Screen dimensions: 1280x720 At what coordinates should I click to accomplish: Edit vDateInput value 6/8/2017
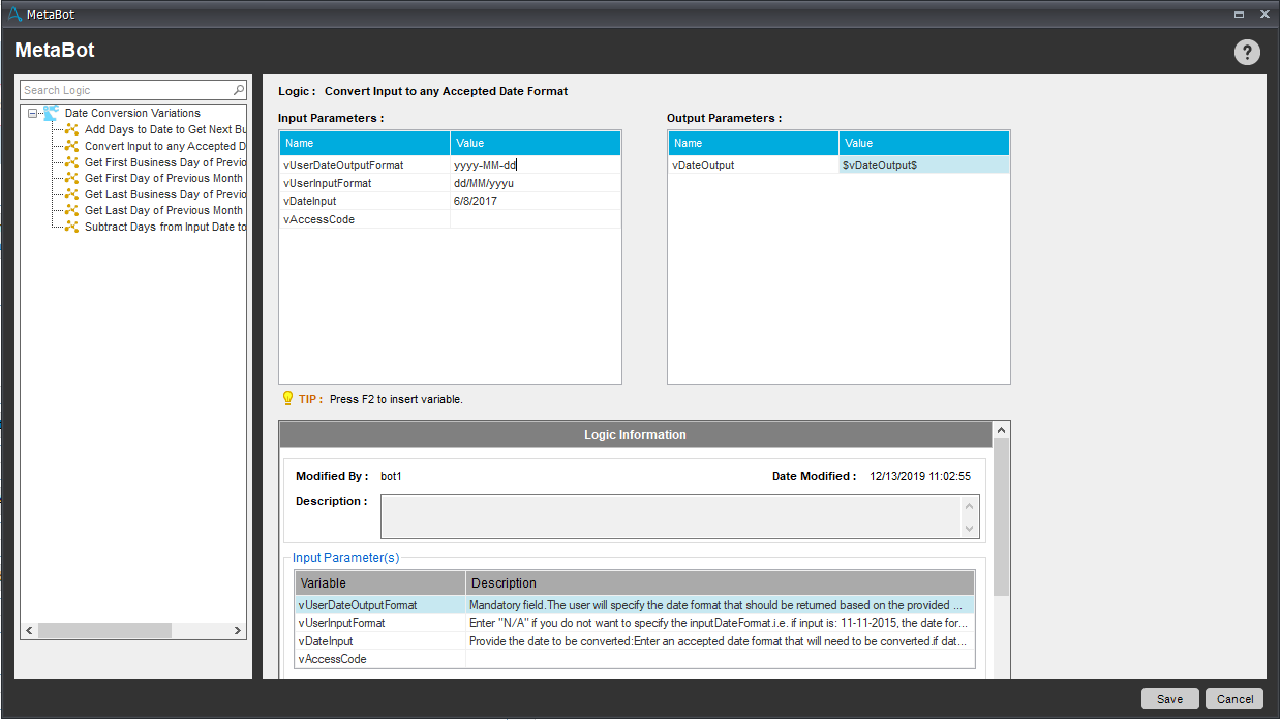coord(535,201)
